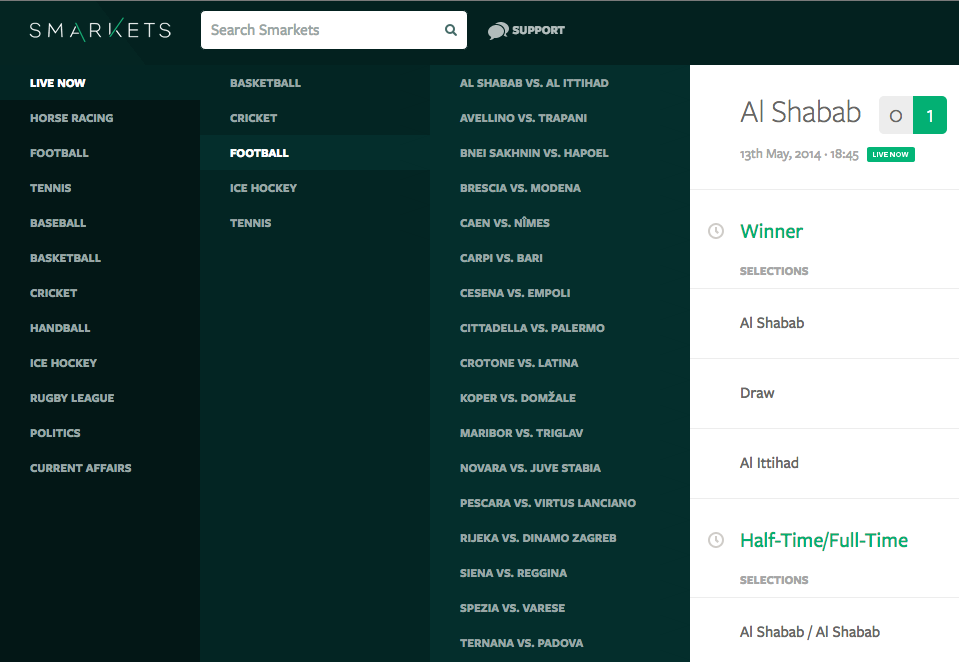Click the green score box showing 1

coord(930,115)
